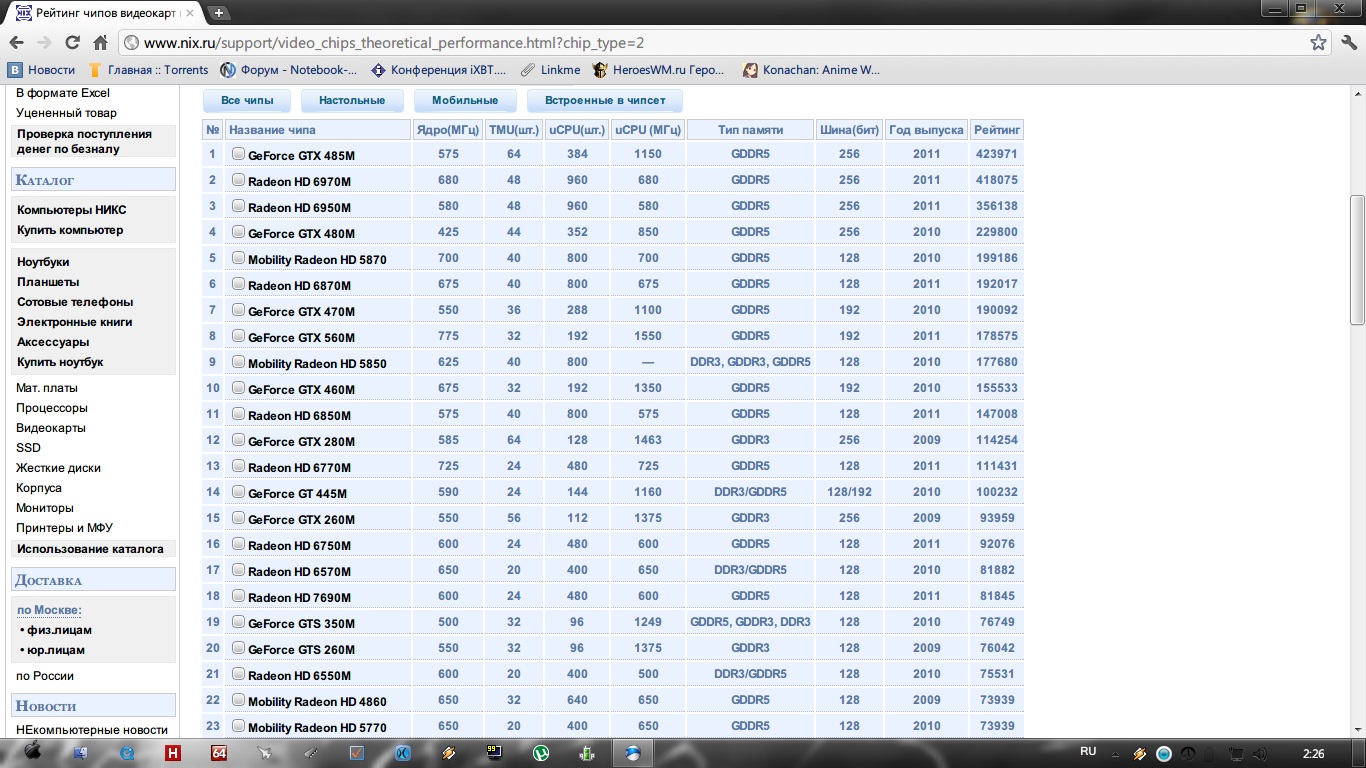
Task: Open a new tab with plus button
Action: click(219, 13)
